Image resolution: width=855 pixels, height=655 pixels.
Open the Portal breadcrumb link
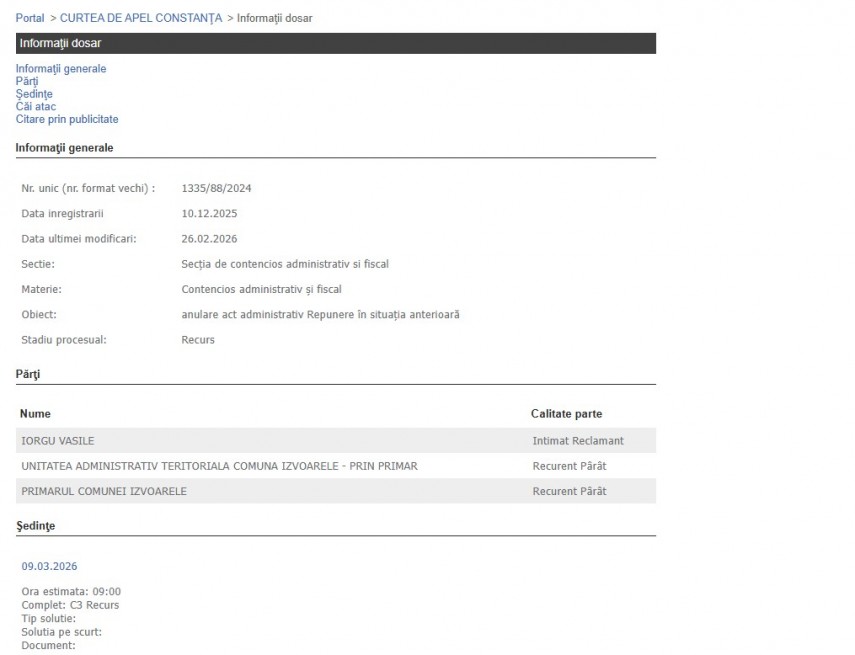coord(29,18)
